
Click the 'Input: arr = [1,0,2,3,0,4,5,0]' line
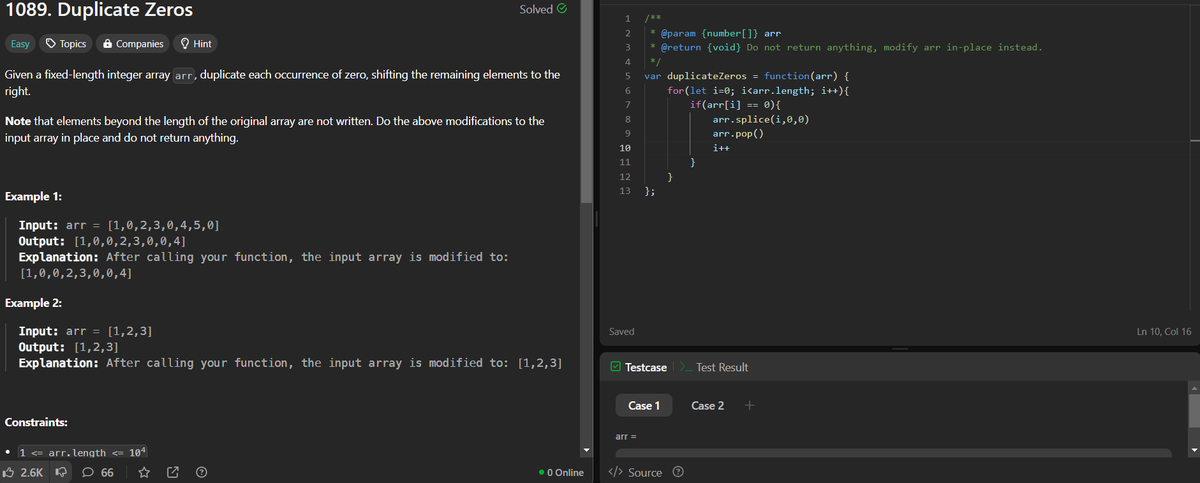[x=120, y=226]
